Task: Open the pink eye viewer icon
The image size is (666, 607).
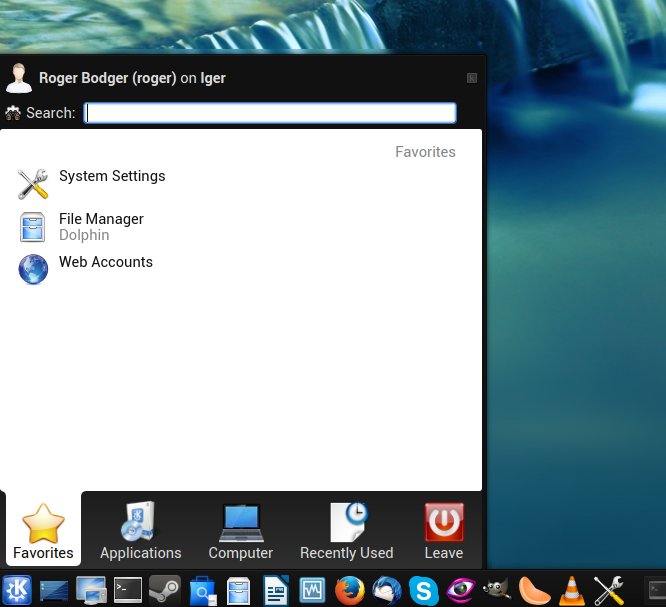Action: [460, 590]
